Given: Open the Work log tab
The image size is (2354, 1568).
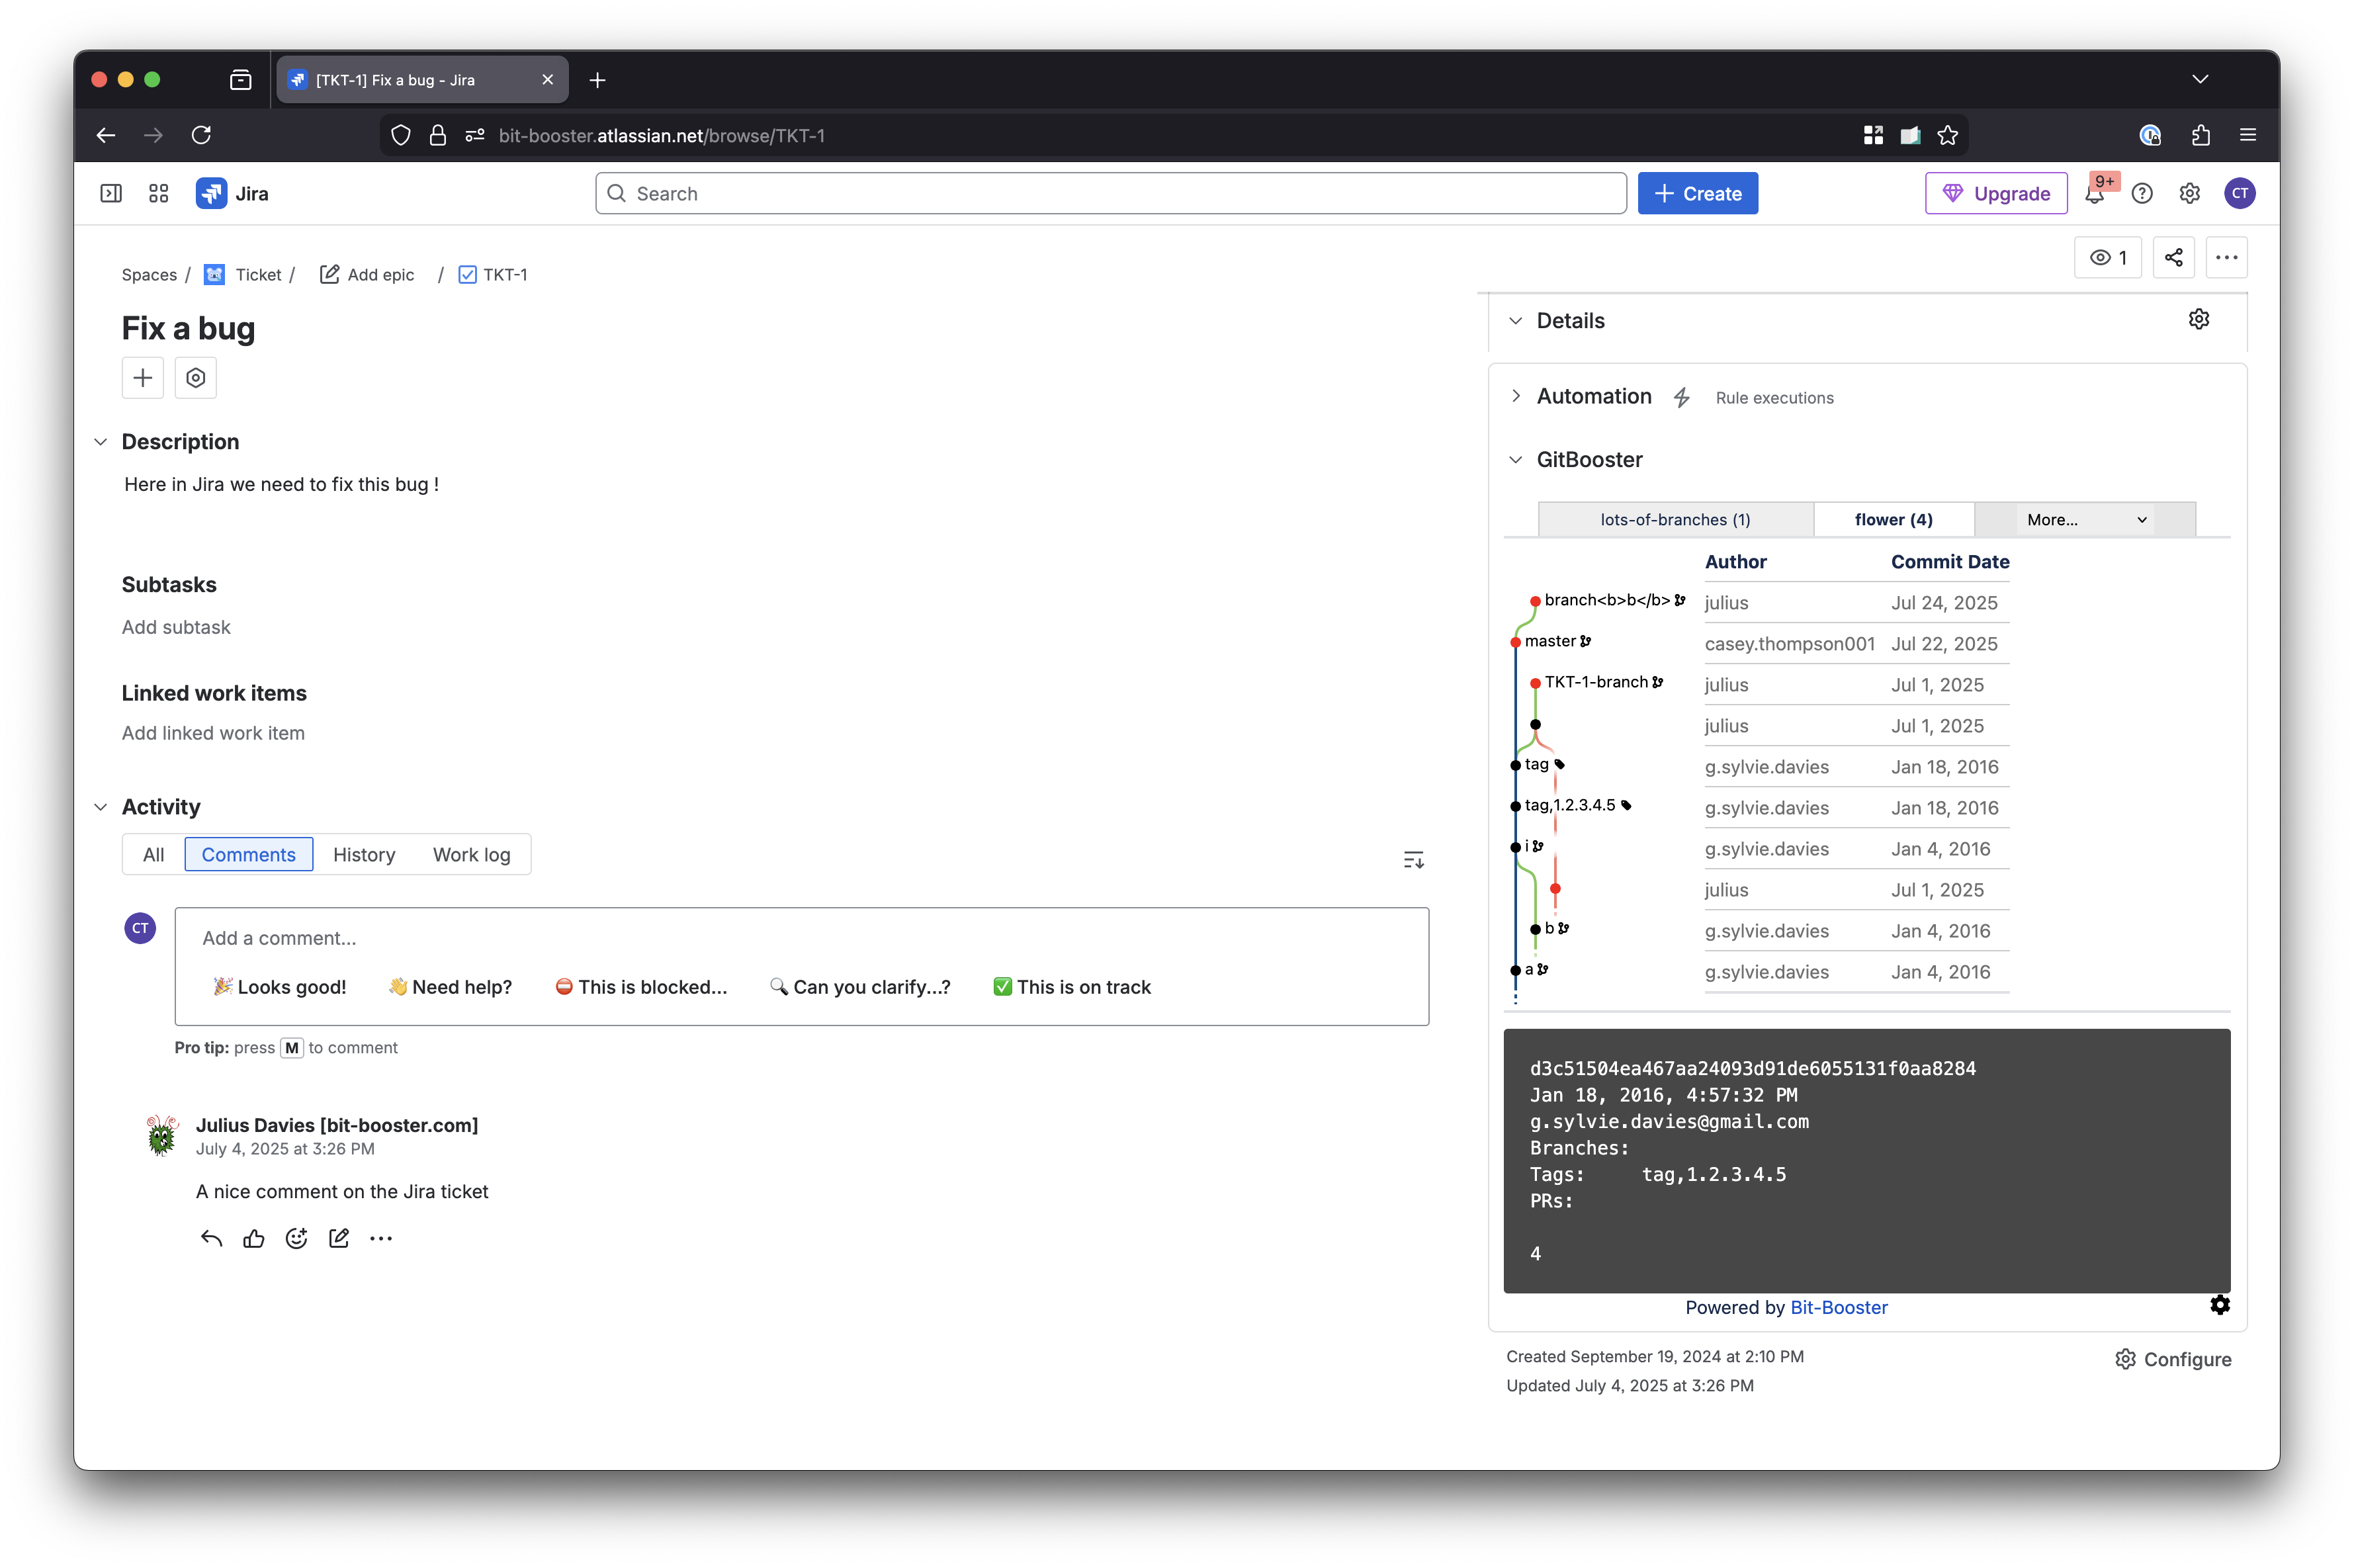Looking at the screenshot, I should (471, 854).
